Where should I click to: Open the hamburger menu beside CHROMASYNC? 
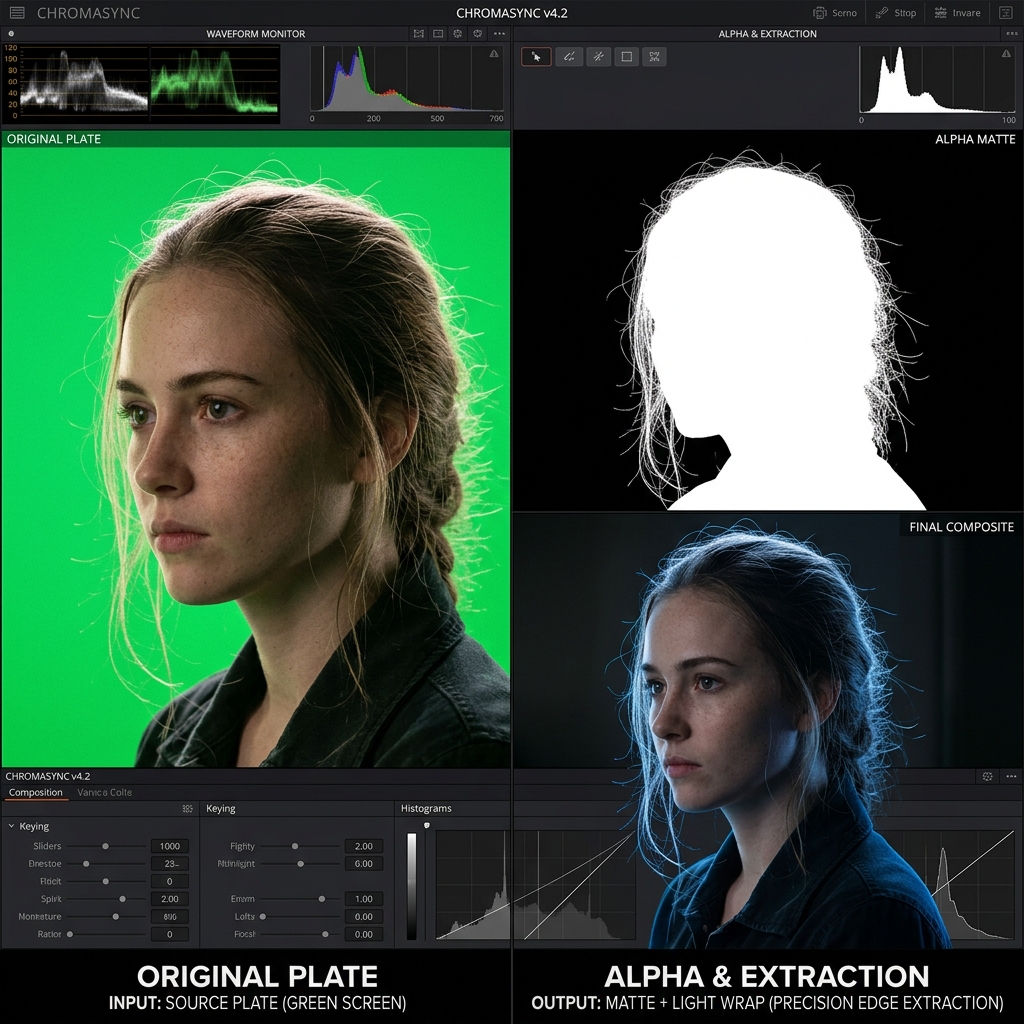click(17, 13)
